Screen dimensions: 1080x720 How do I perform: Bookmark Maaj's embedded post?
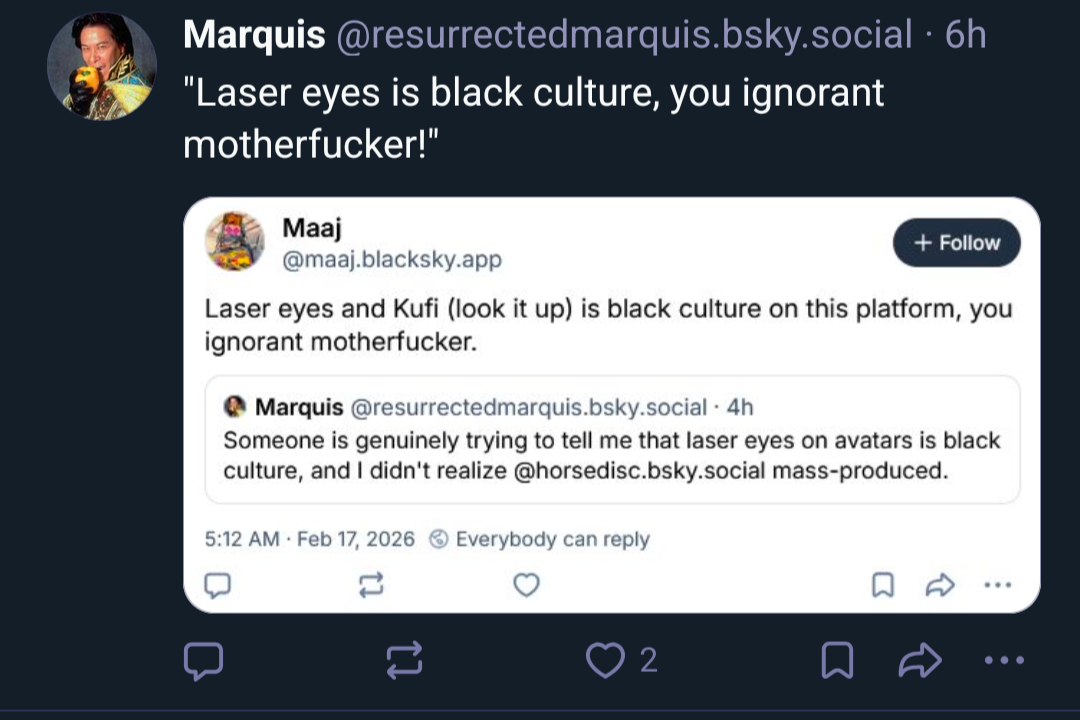click(x=883, y=585)
